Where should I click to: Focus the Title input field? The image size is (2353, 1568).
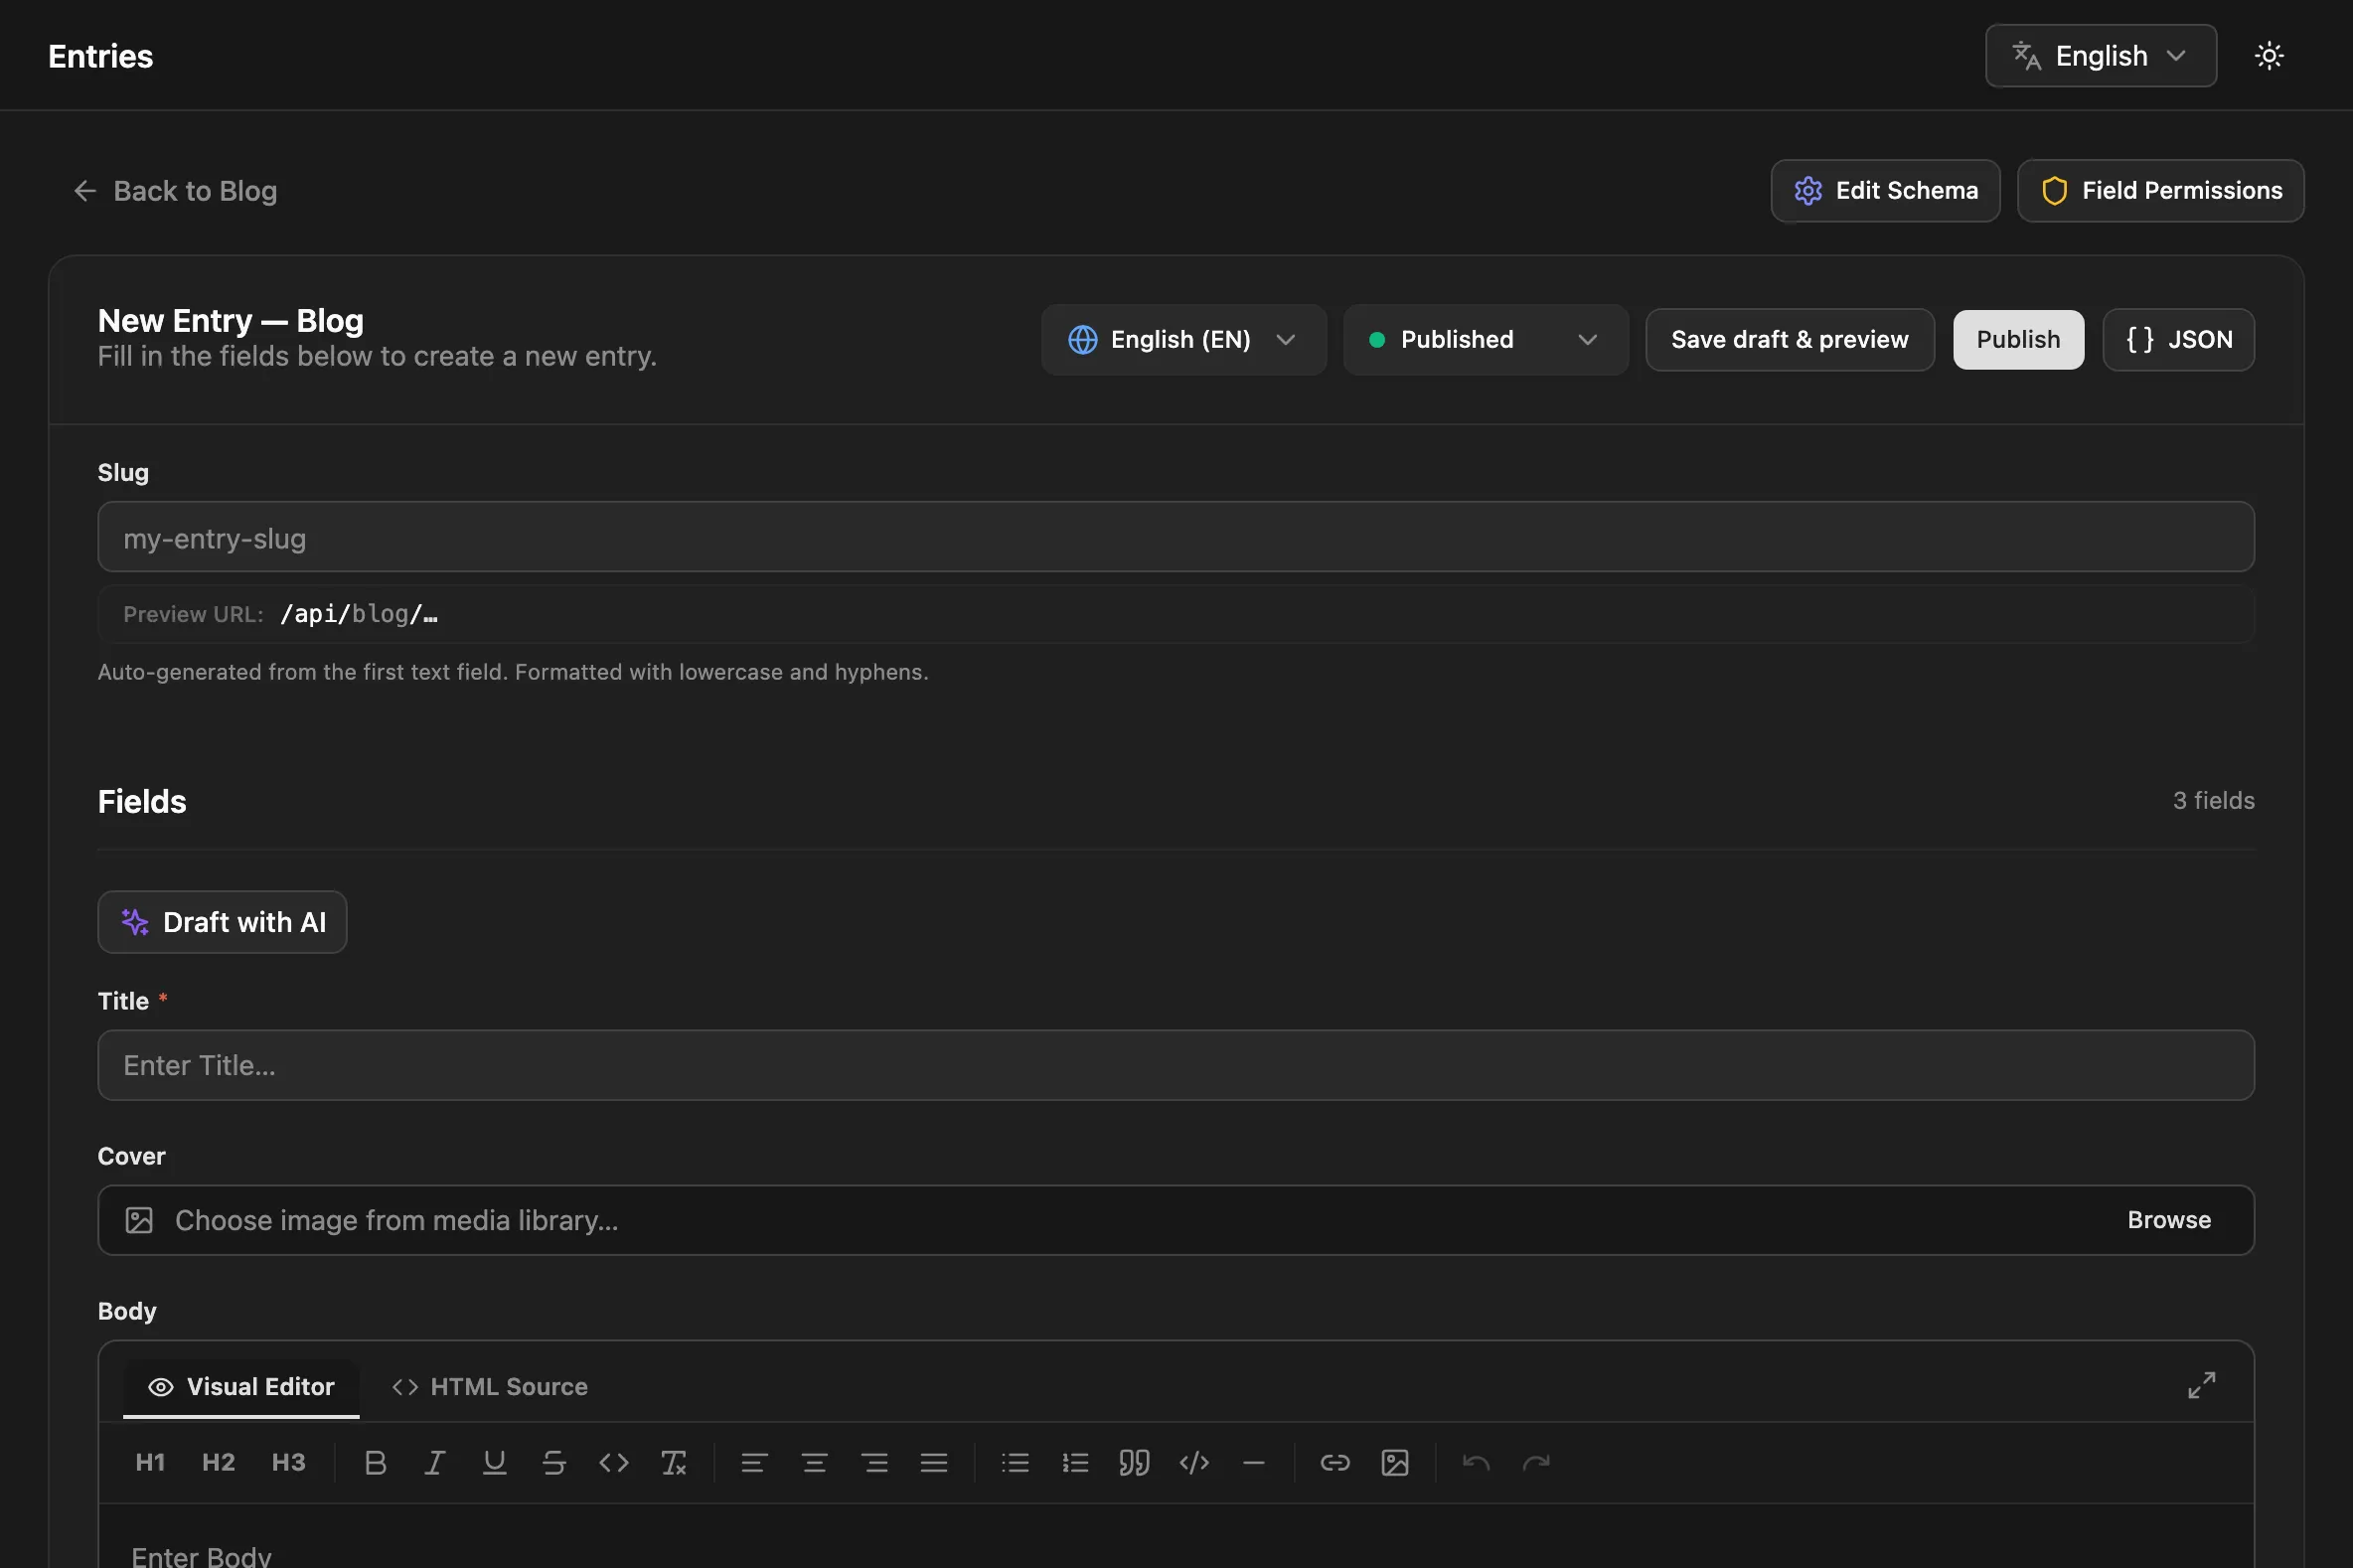(1176, 1065)
